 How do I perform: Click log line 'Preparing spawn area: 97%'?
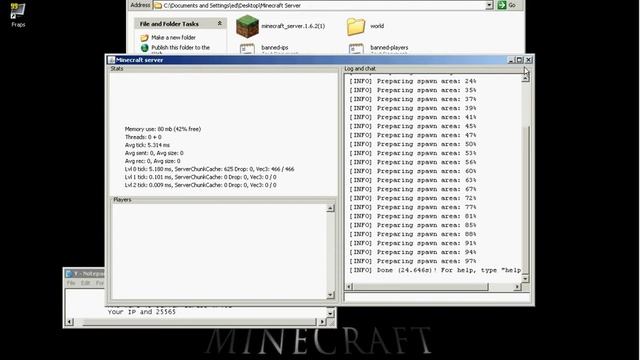coord(413,261)
